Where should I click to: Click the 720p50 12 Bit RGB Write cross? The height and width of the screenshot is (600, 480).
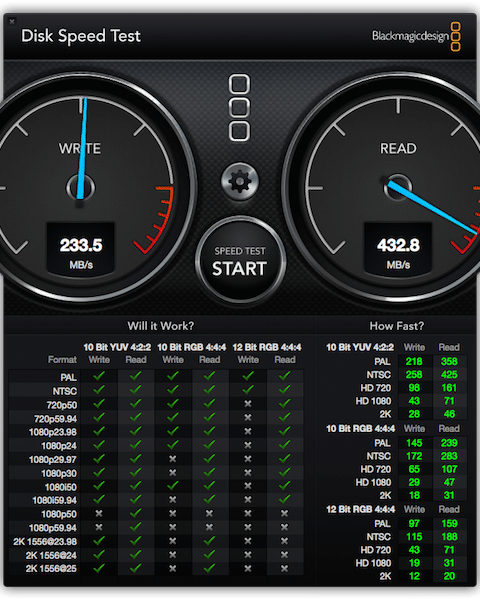(x=248, y=404)
